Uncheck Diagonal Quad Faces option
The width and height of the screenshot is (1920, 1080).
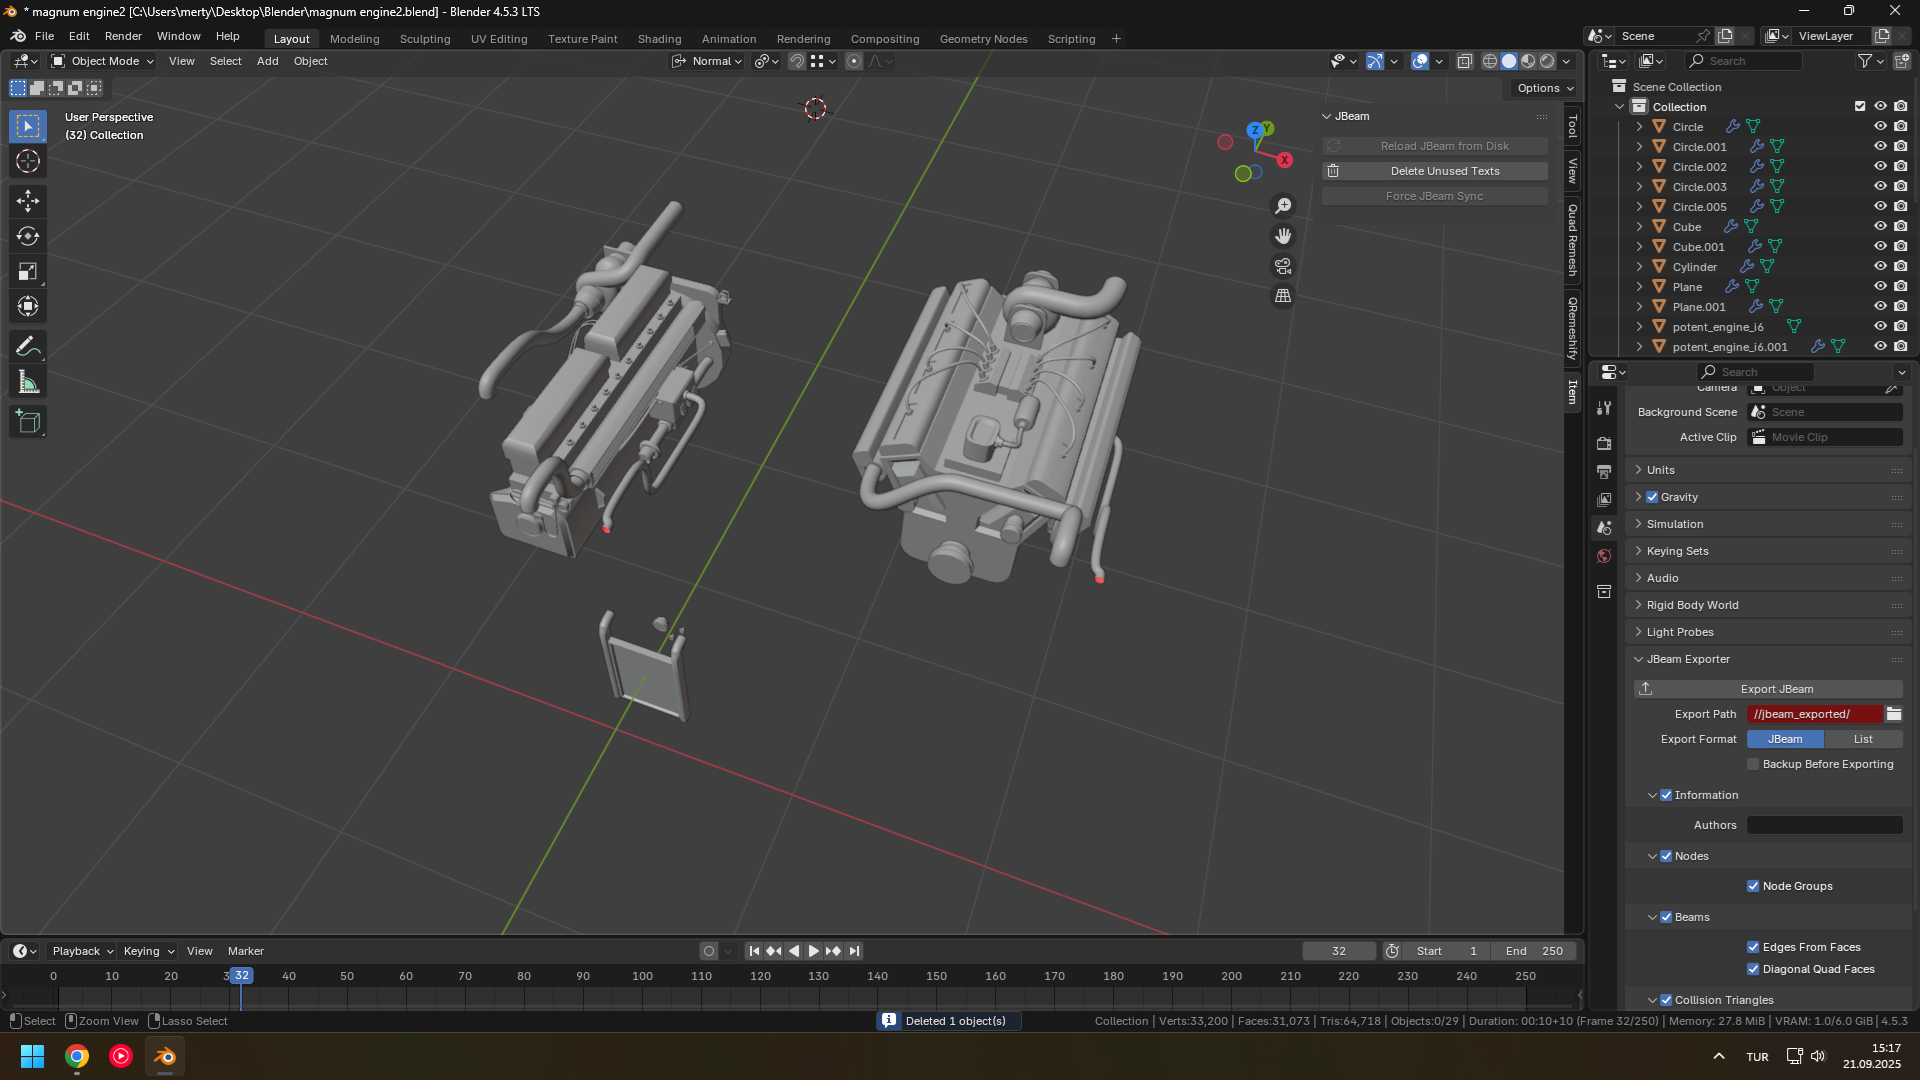pyautogui.click(x=1753, y=969)
